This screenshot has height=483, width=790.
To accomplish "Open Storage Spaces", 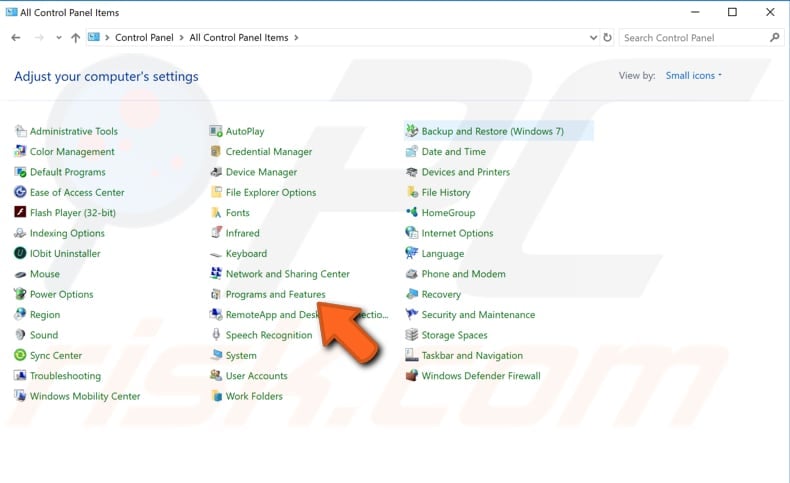I will tap(454, 335).
